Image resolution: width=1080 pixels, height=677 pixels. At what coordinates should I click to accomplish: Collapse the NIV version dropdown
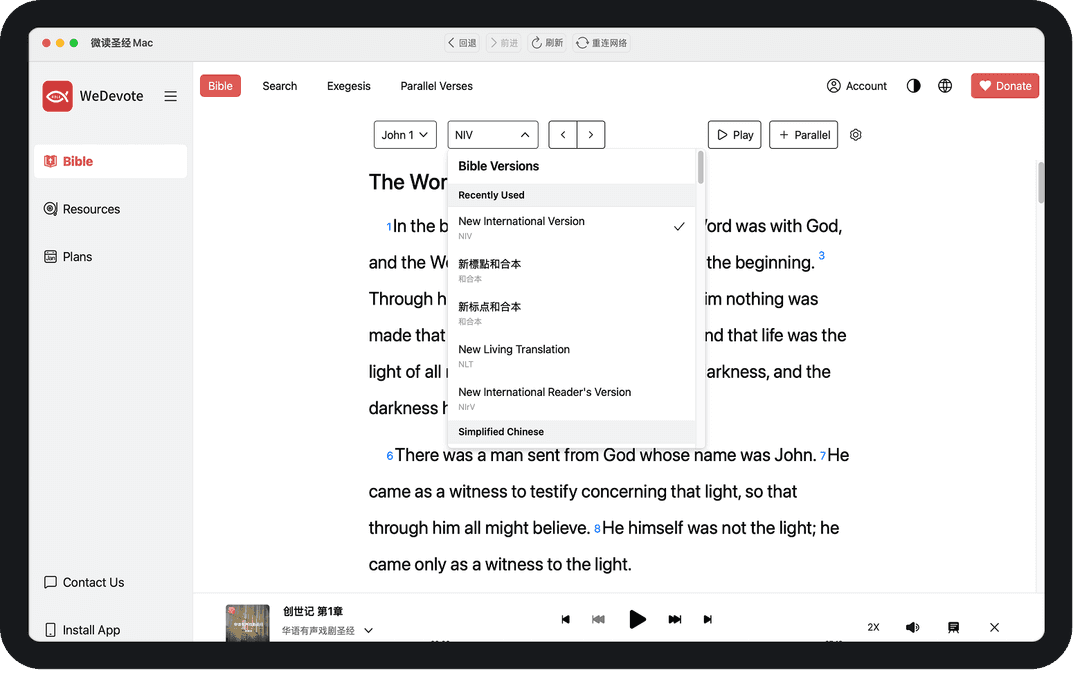pos(492,134)
